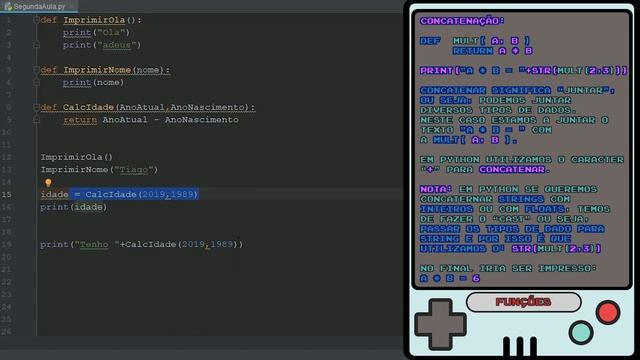Click print(idade) on line 16

pyautogui.click(x=73, y=207)
